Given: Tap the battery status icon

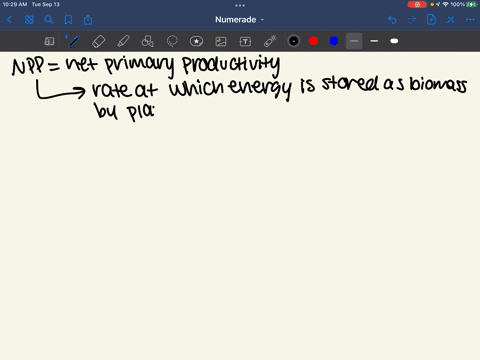Looking at the screenshot, I should coord(472,4).
